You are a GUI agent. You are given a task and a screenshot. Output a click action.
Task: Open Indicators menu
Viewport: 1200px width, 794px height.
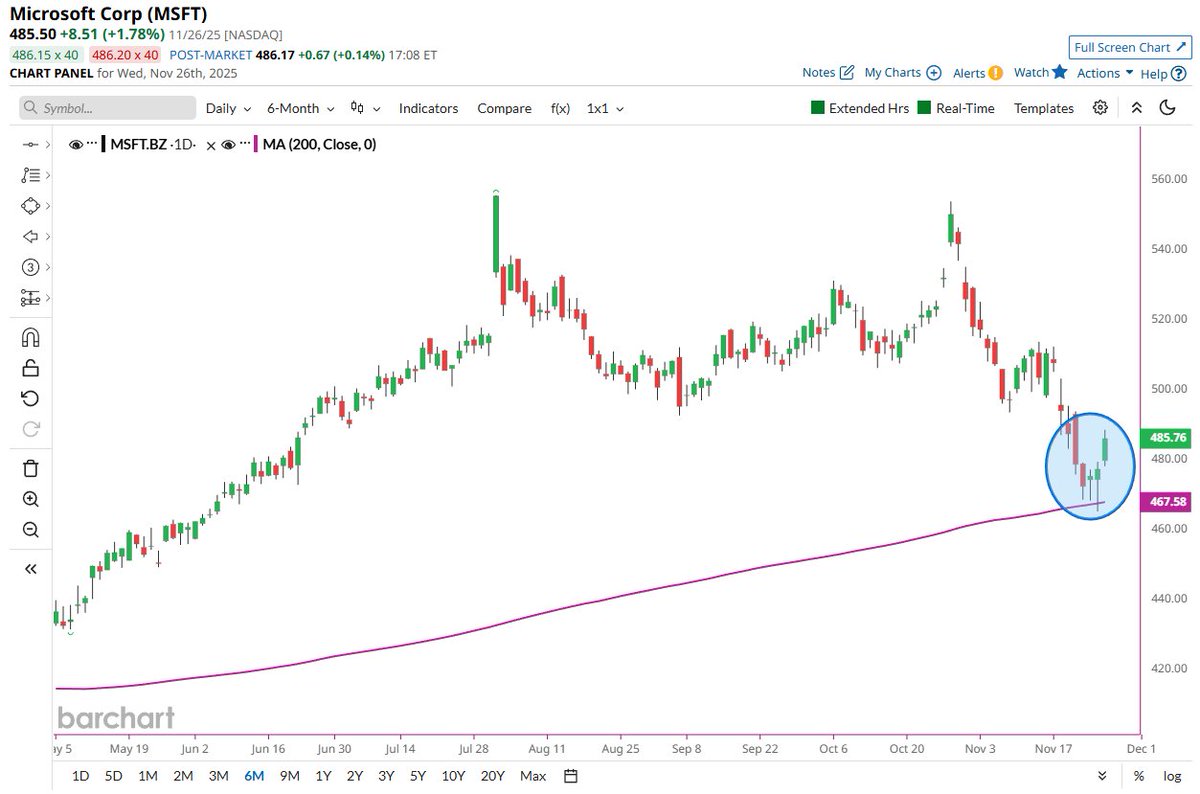coord(428,108)
